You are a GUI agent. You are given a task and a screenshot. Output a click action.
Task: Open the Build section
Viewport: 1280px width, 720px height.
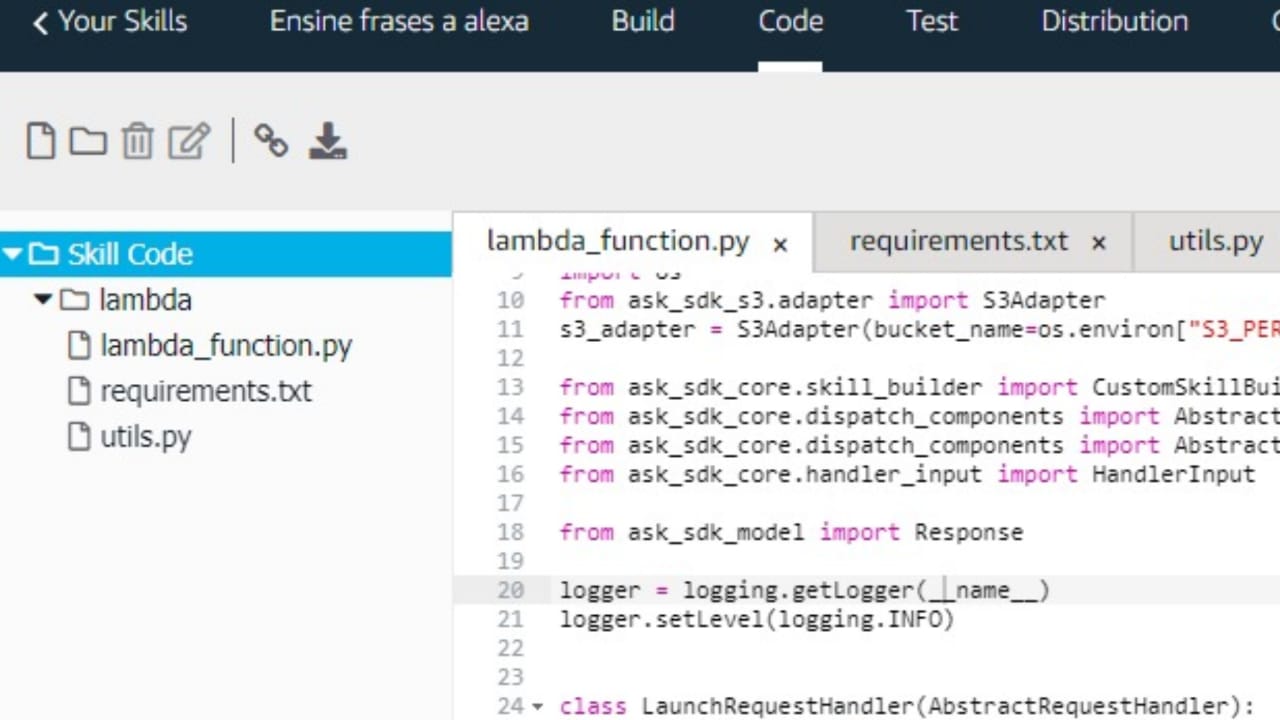(x=643, y=21)
